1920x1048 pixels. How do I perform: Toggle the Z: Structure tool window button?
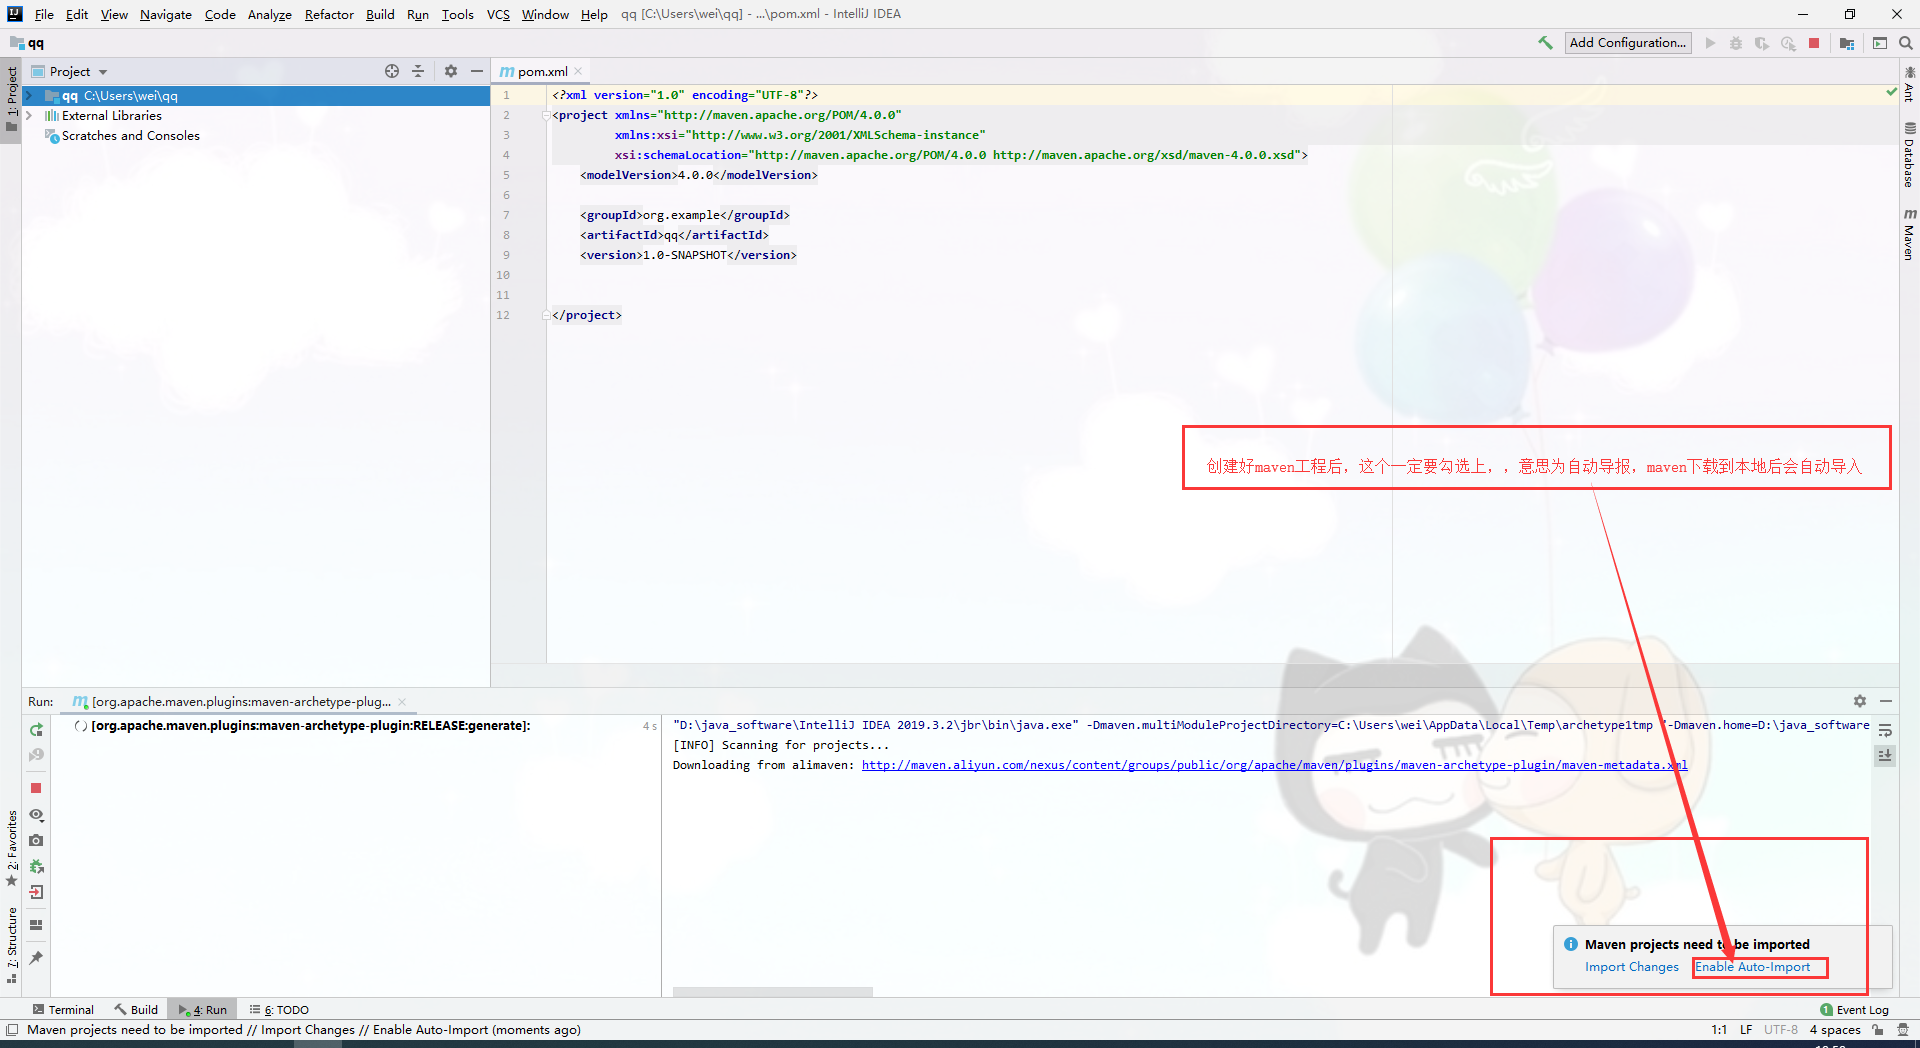coord(11,946)
